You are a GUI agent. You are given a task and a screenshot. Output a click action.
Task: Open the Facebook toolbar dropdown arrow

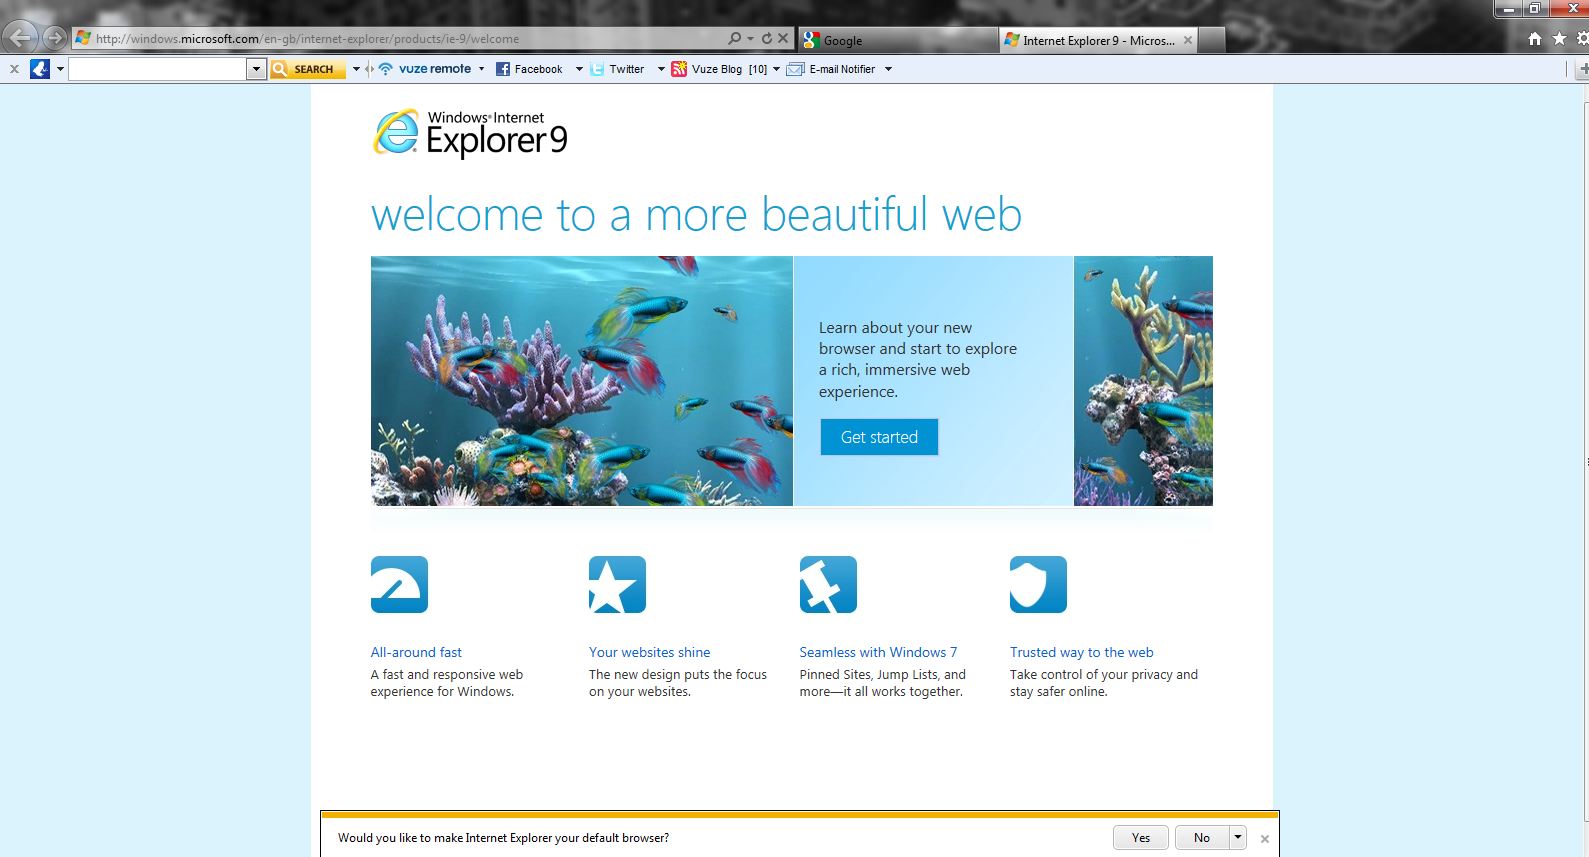[579, 69]
